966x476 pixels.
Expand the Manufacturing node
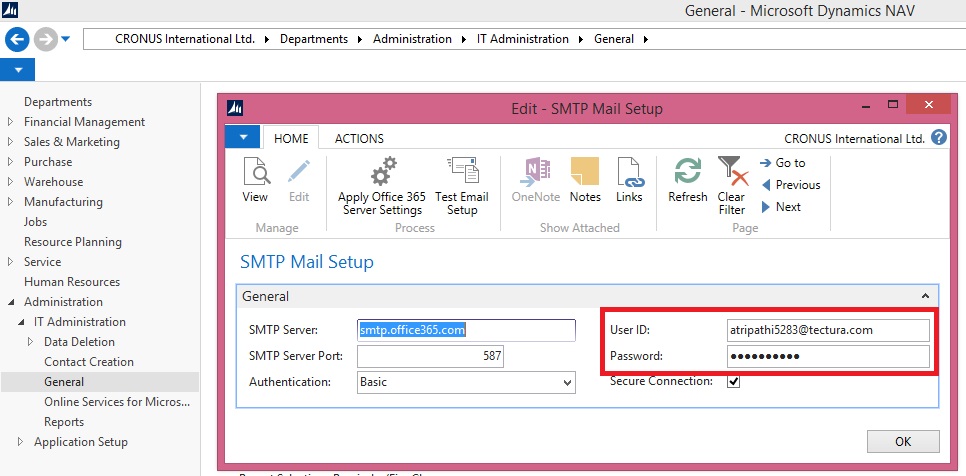(10, 201)
